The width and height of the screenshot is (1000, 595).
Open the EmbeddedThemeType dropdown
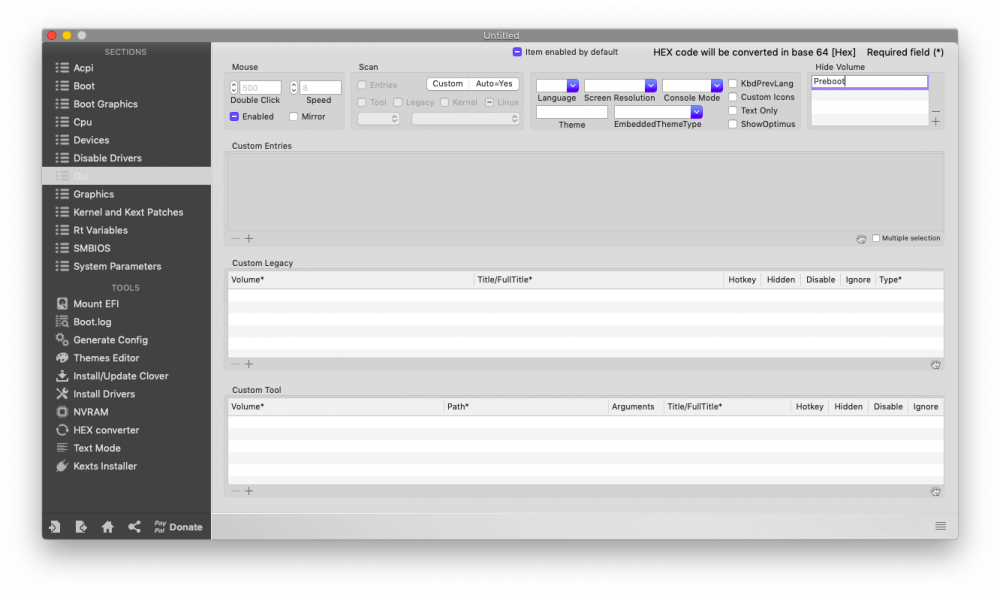696,112
